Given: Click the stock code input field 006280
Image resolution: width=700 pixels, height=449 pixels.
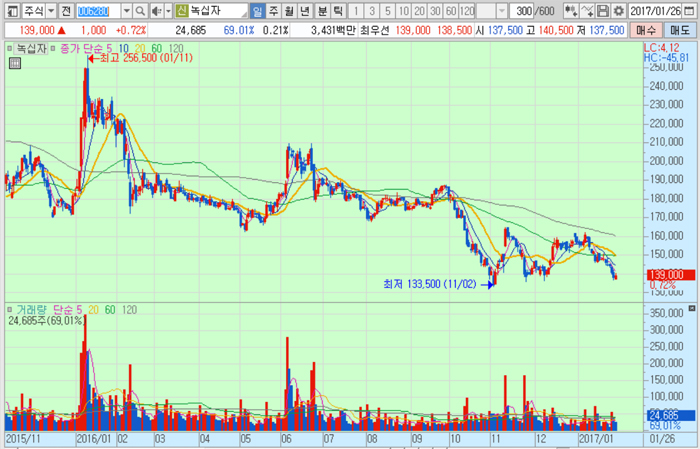Looking at the screenshot, I should 98,10.
